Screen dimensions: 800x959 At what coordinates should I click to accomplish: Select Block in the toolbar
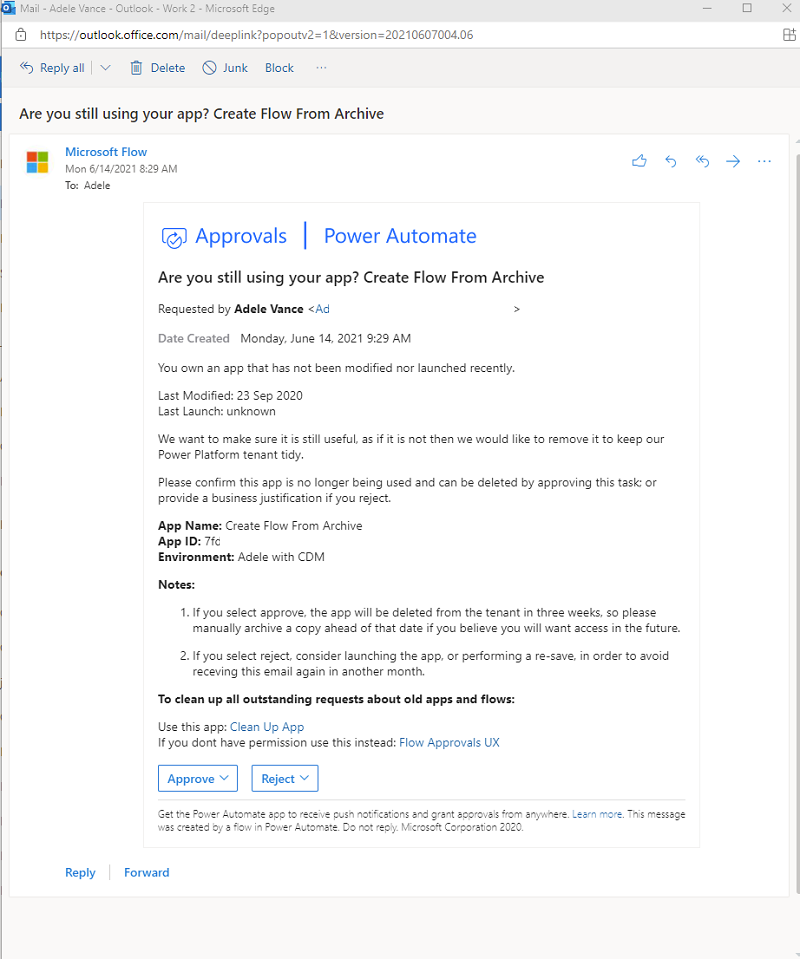click(279, 67)
